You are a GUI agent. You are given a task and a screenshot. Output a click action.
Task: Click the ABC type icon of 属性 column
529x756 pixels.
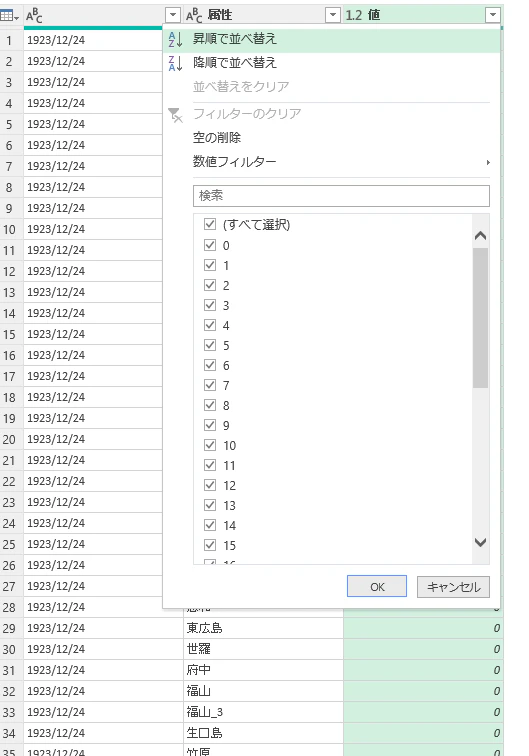tap(194, 16)
